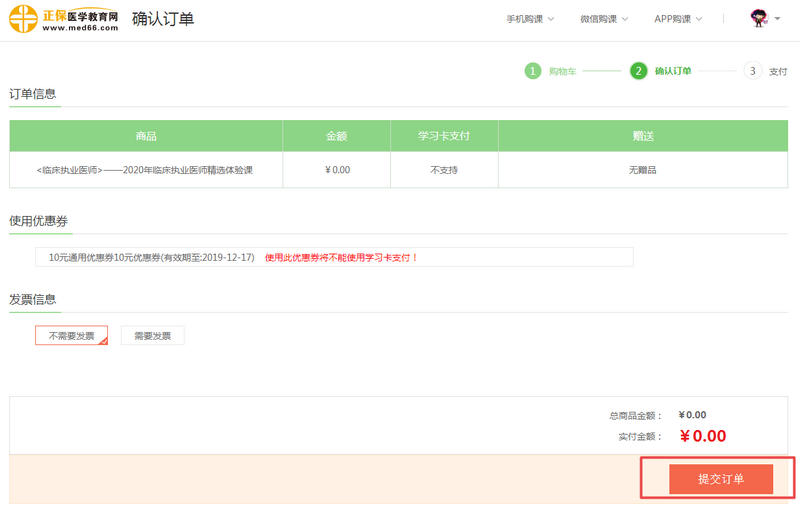Click the step 1 购物车 circle
The image size is (800, 506).
(533, 71)
